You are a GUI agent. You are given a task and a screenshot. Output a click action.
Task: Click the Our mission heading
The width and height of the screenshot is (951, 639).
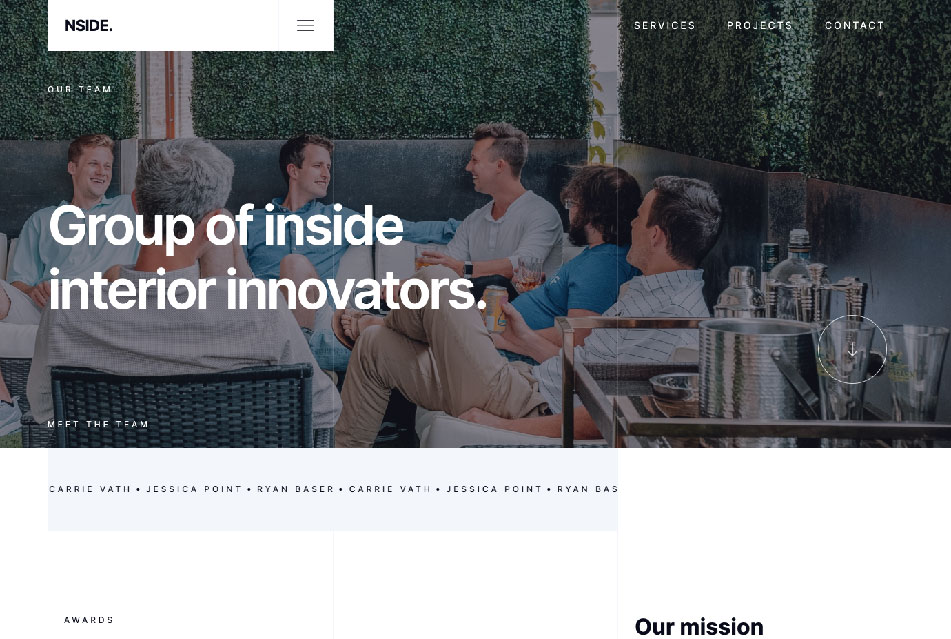click(699, 627)
